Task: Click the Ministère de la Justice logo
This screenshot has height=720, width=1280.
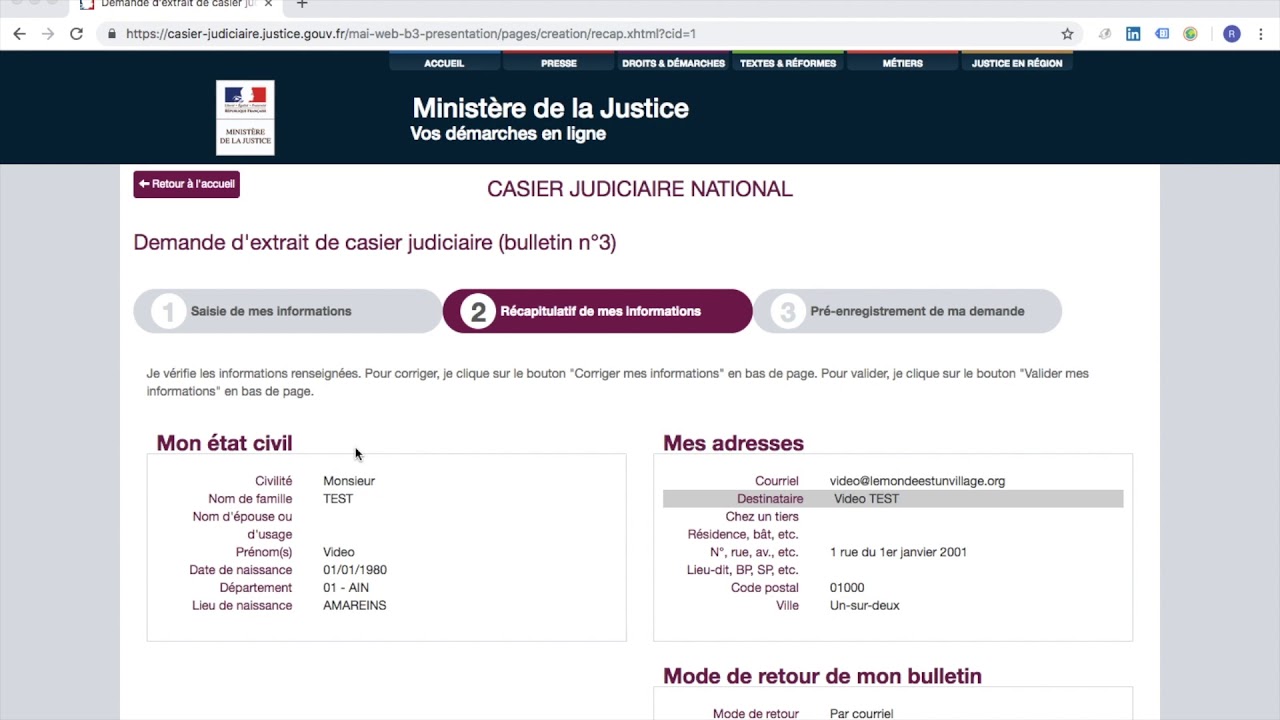Action: point(245,118)
